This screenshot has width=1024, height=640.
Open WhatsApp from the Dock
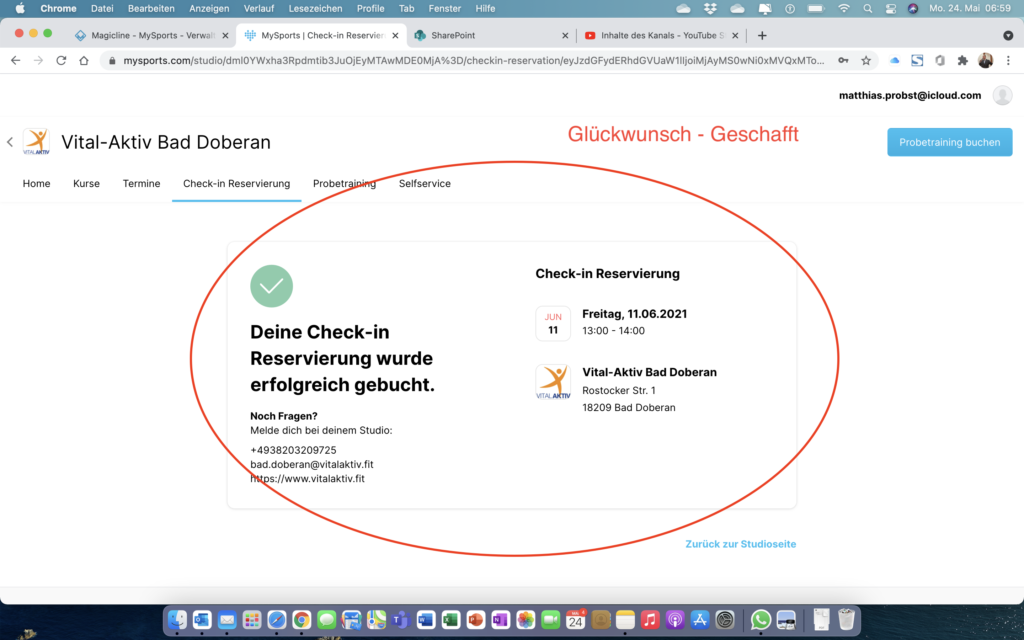[x=760, y=620]
